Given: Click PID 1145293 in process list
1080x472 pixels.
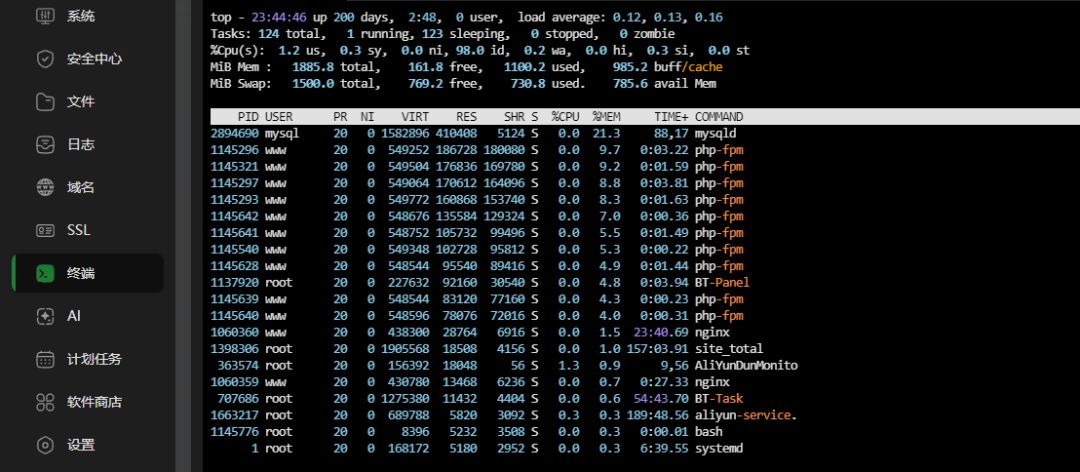Looking at the screenshot, I should (235, 200).
